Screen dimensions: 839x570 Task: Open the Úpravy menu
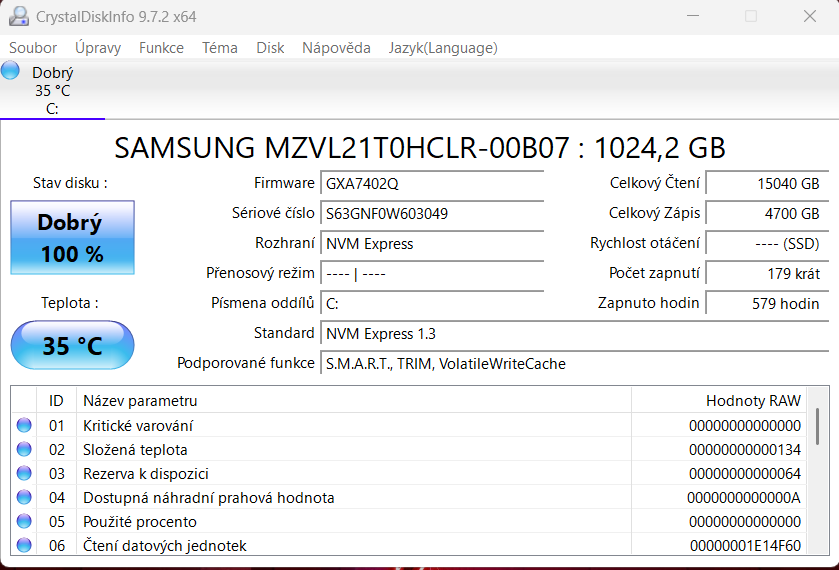pyautogui.click(x=98, y=48)
